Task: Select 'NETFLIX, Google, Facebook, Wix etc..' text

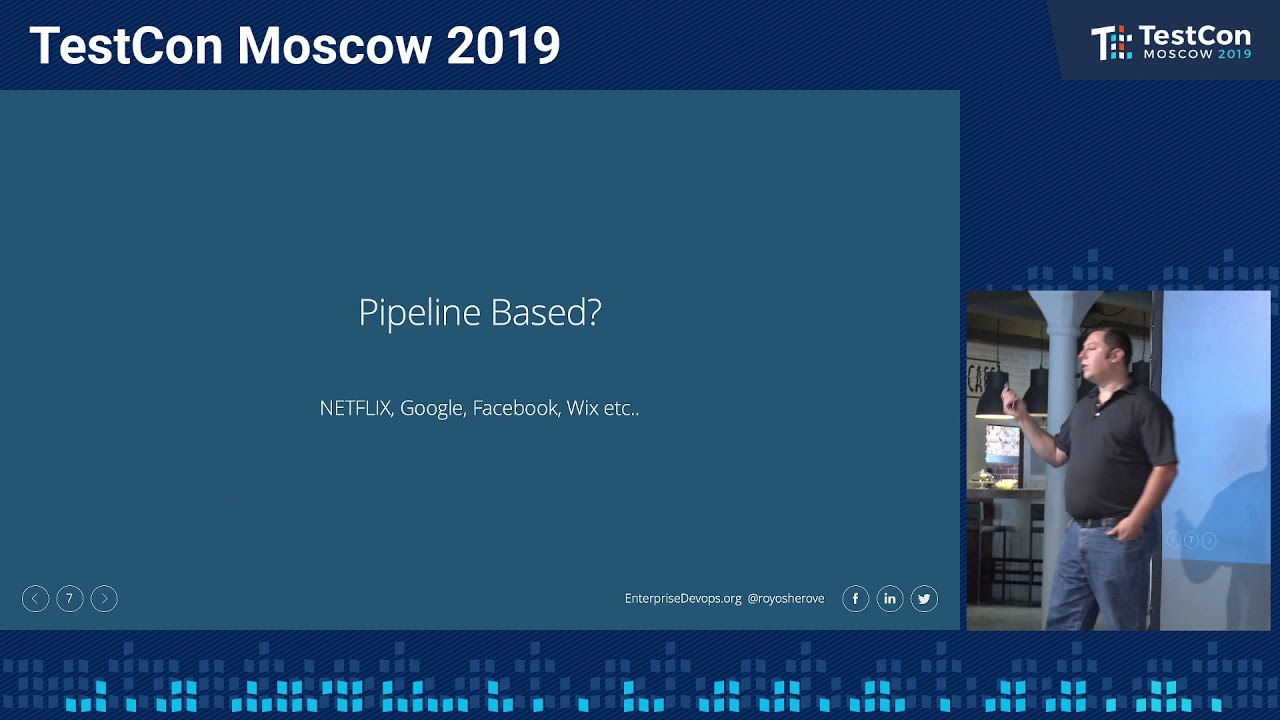Action: (x=479, y=408)
